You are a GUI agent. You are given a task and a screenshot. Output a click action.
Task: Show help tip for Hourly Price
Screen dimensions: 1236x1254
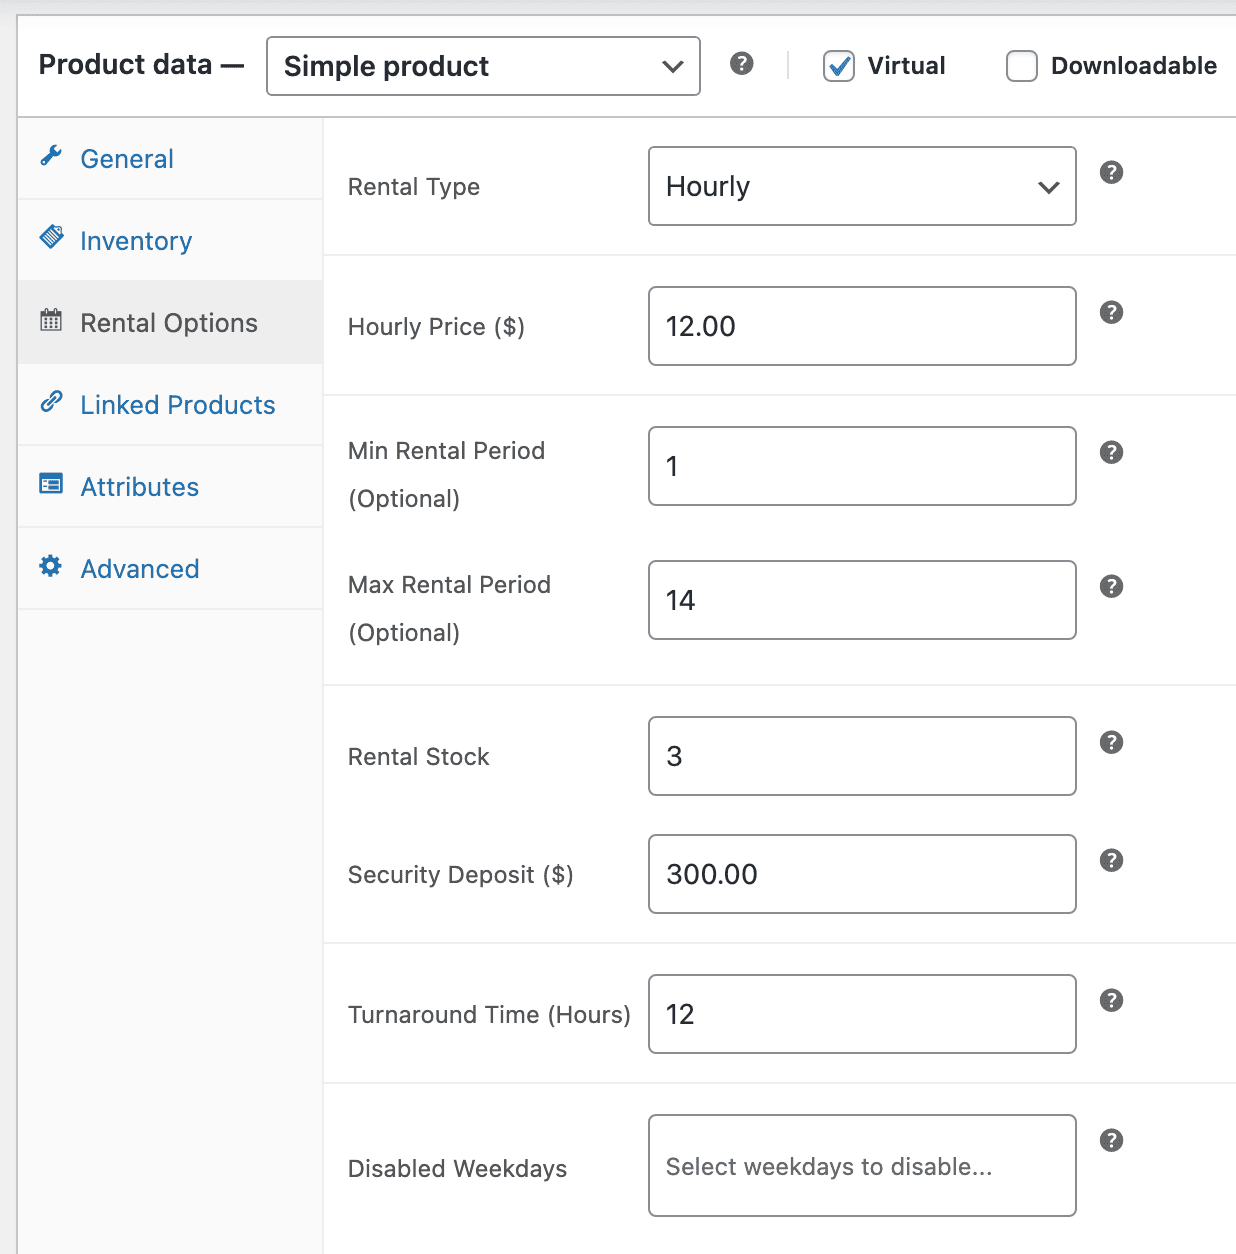(x=1111, y=312)
